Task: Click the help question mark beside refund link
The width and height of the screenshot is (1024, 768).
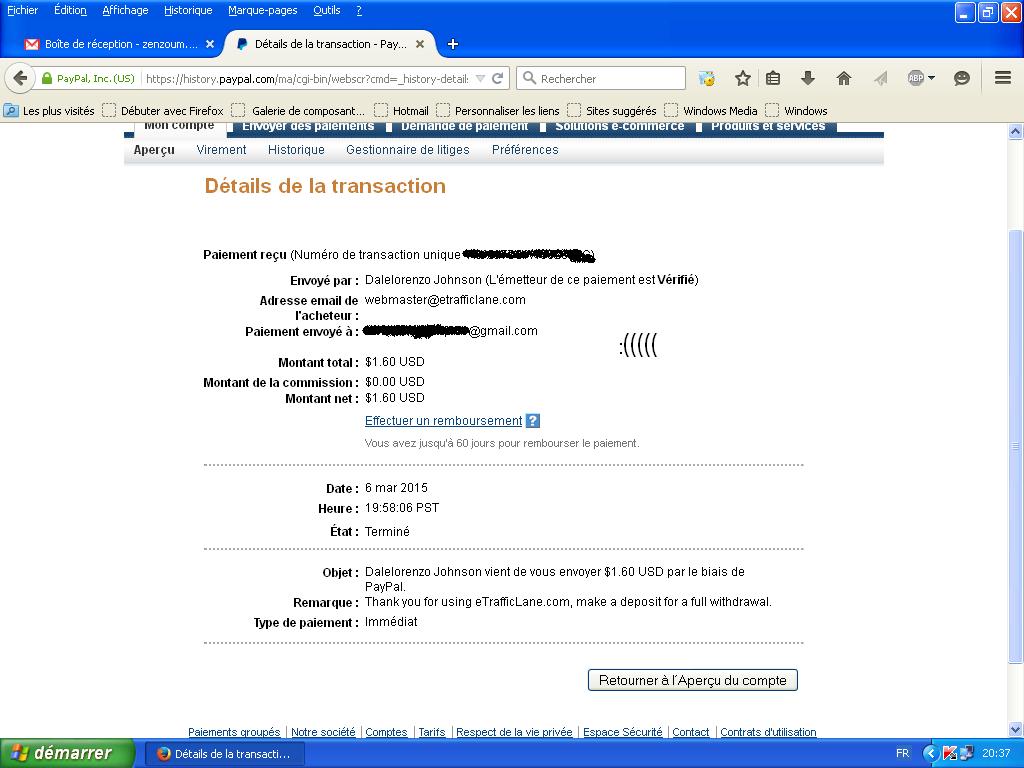Action: click(533, 421)
